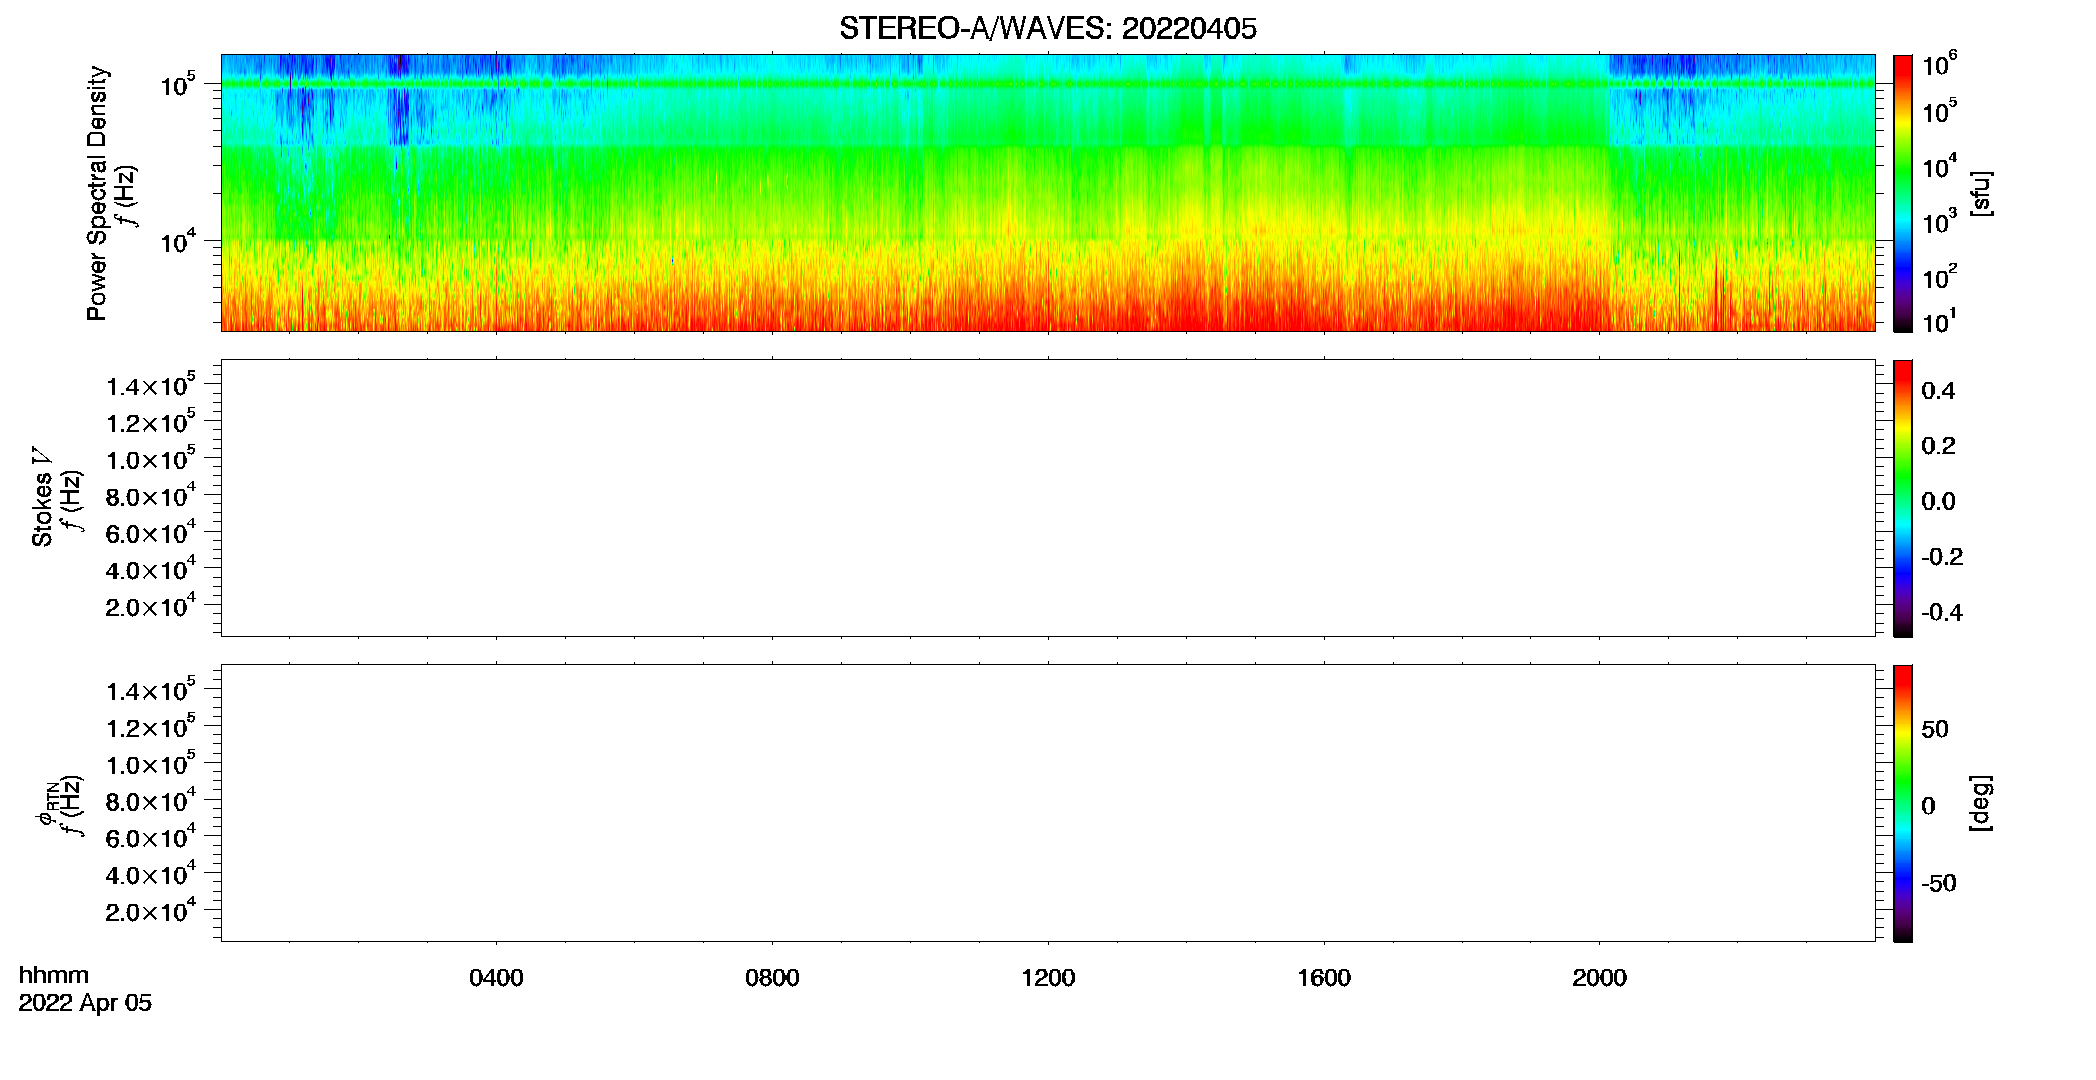Viewport: 2096px width, 1080px height.
Task: Click the empty Stokes V plot panel
Action: tap(1048, 498)
